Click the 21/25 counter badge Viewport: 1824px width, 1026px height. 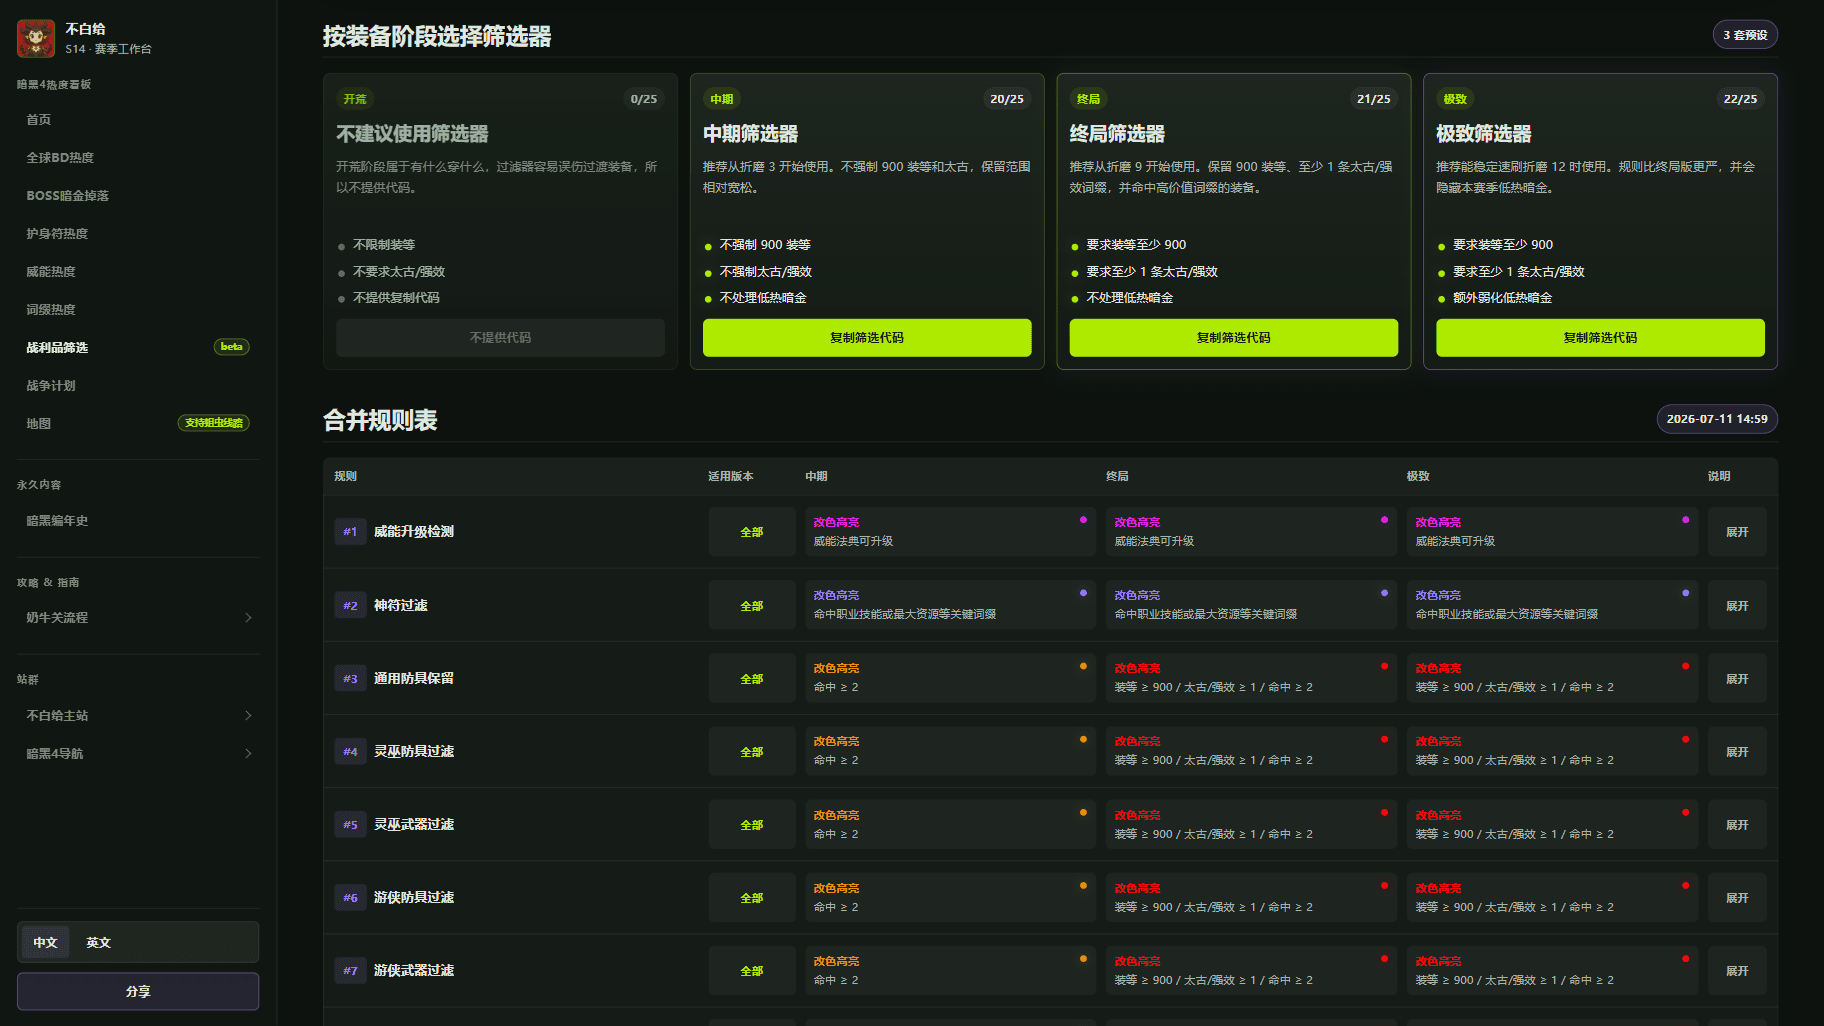tap(1374, 99)
